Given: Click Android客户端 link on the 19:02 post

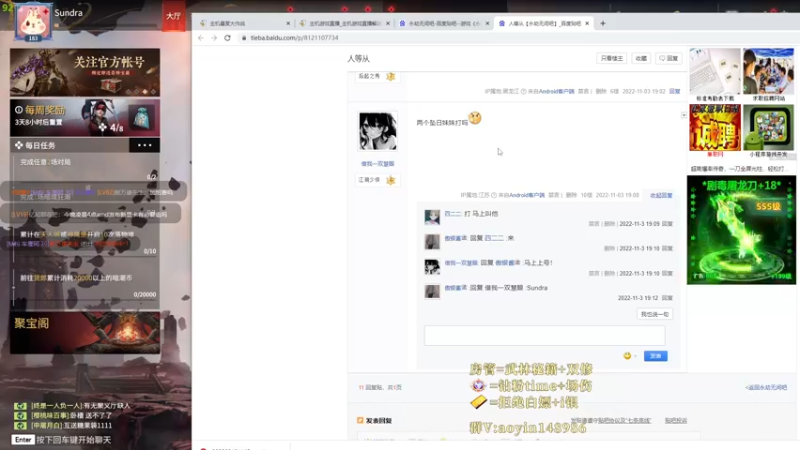Looking at the screenshot, I should pyautogui.click(x=557, y=91).
